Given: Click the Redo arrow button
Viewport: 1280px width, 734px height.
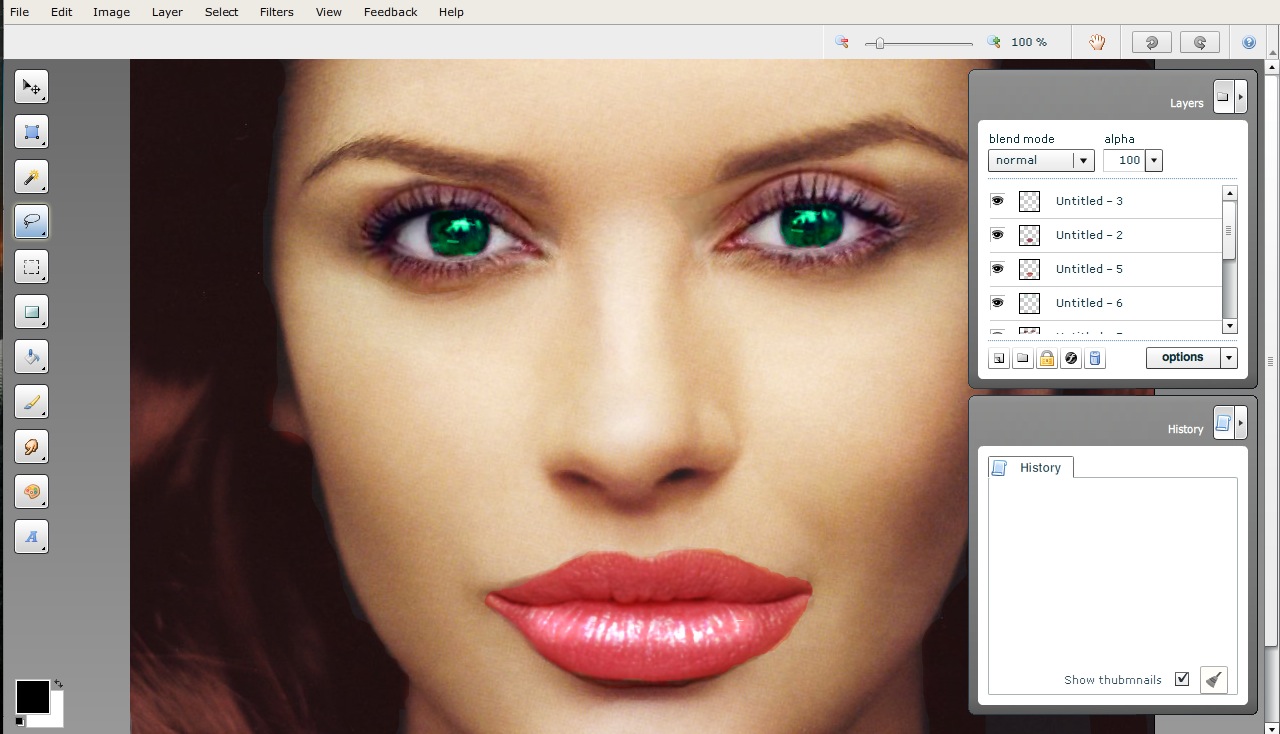Looking at the screenshot, I should coord(1200,42).
